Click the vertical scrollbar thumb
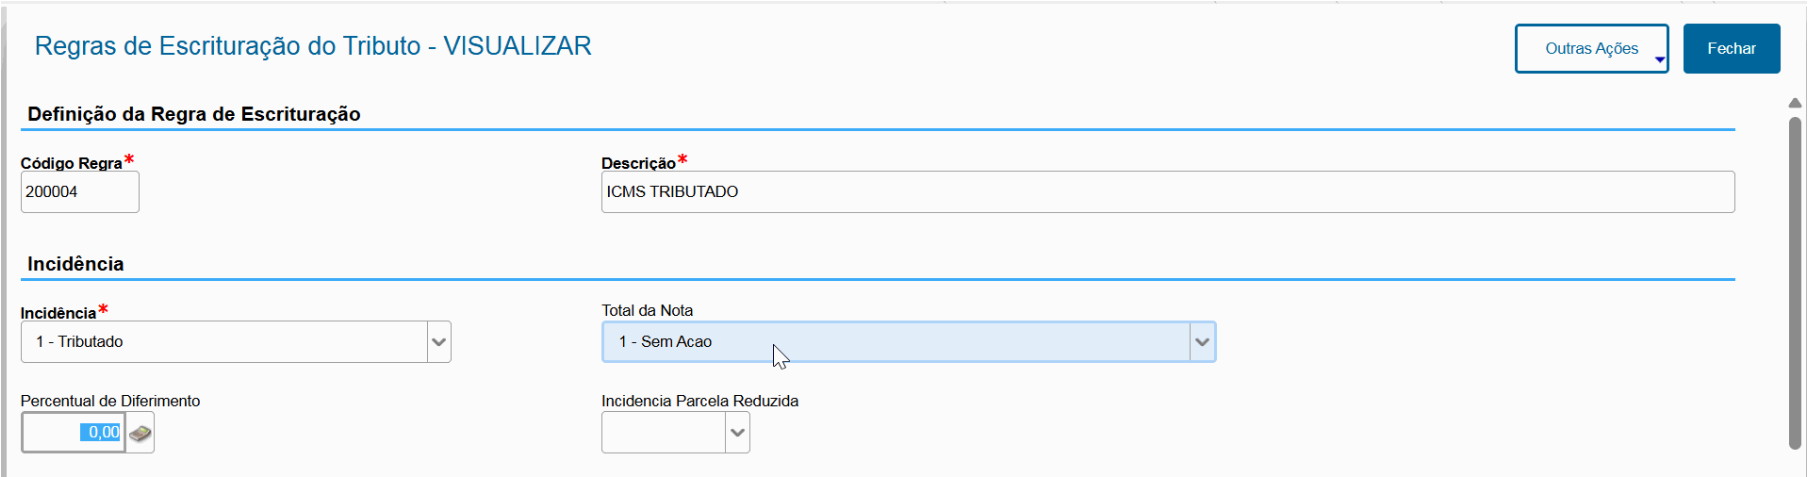The height and width of the screenshot is (477, 1811). [1795, 280]
